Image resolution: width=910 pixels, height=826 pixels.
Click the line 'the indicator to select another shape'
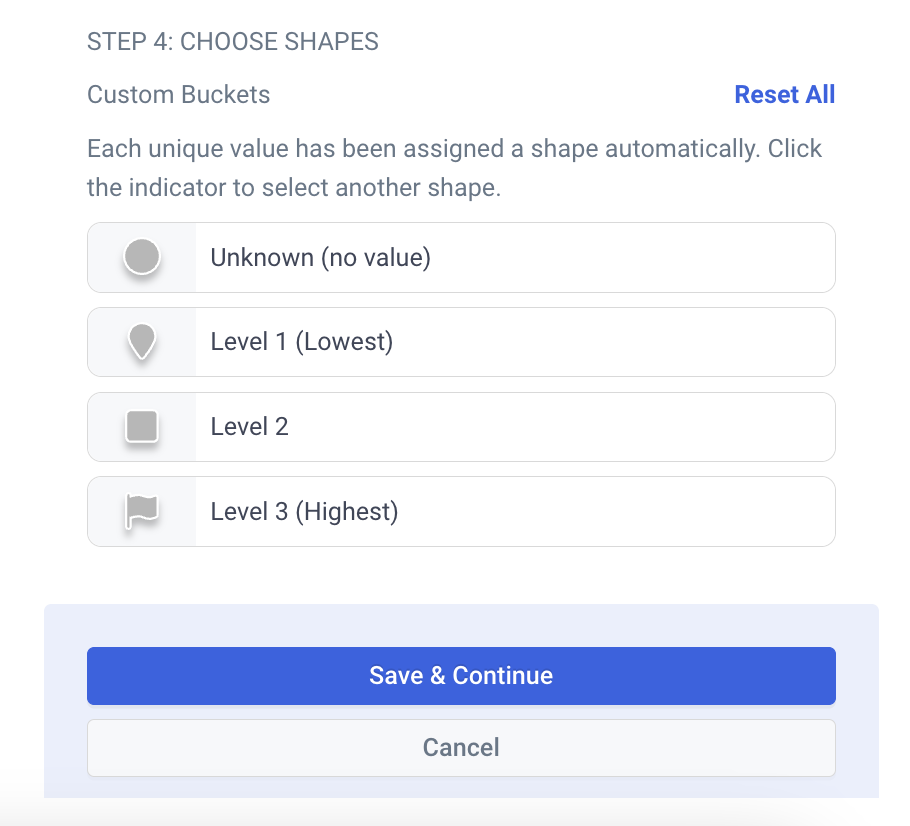[x=294, y=187]
